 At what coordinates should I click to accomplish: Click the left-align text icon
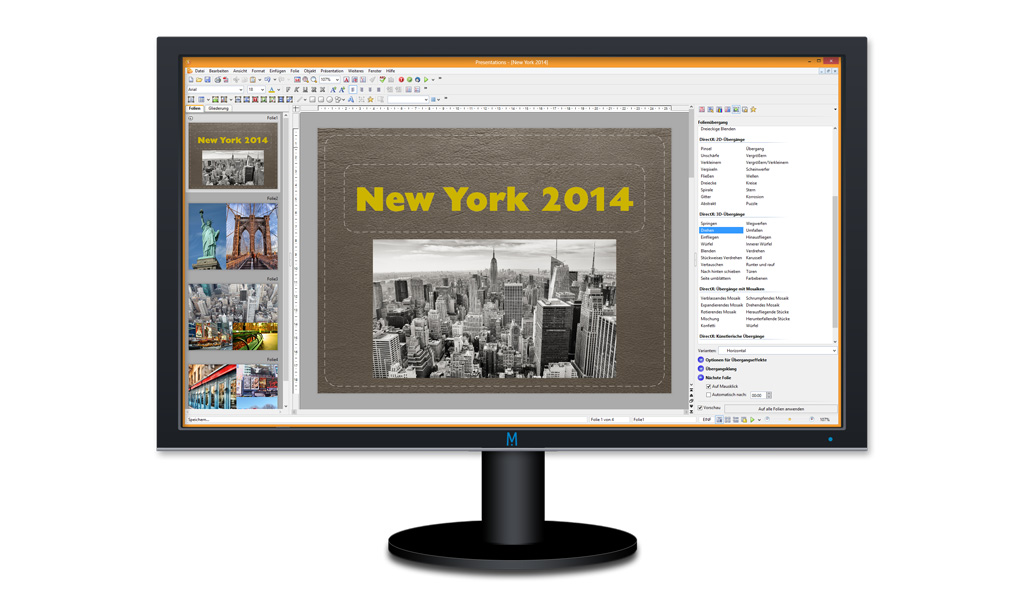(353, 89)
